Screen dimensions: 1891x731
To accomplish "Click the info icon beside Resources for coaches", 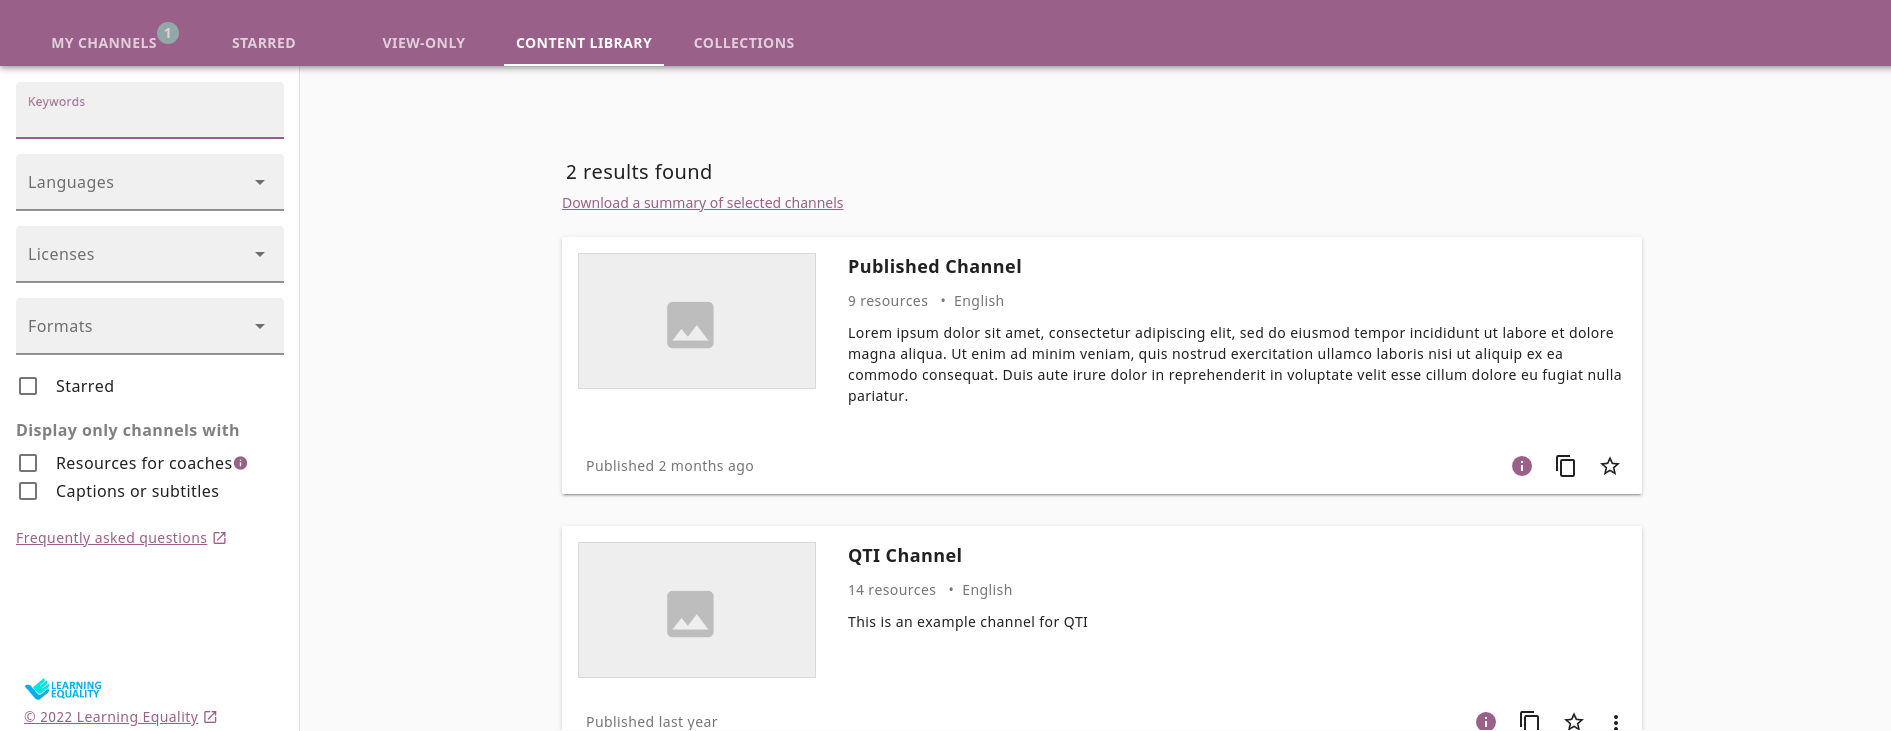I will click(241, 463).
